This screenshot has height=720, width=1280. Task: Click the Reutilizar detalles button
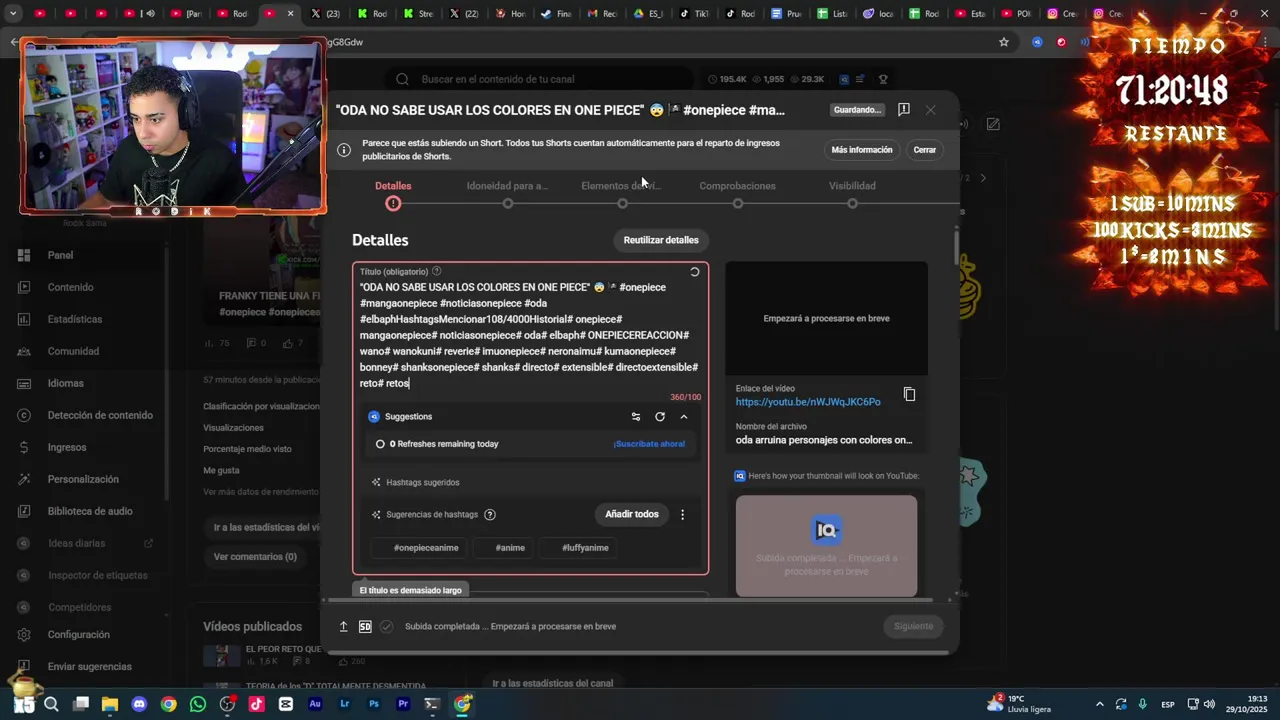[661, 240]
